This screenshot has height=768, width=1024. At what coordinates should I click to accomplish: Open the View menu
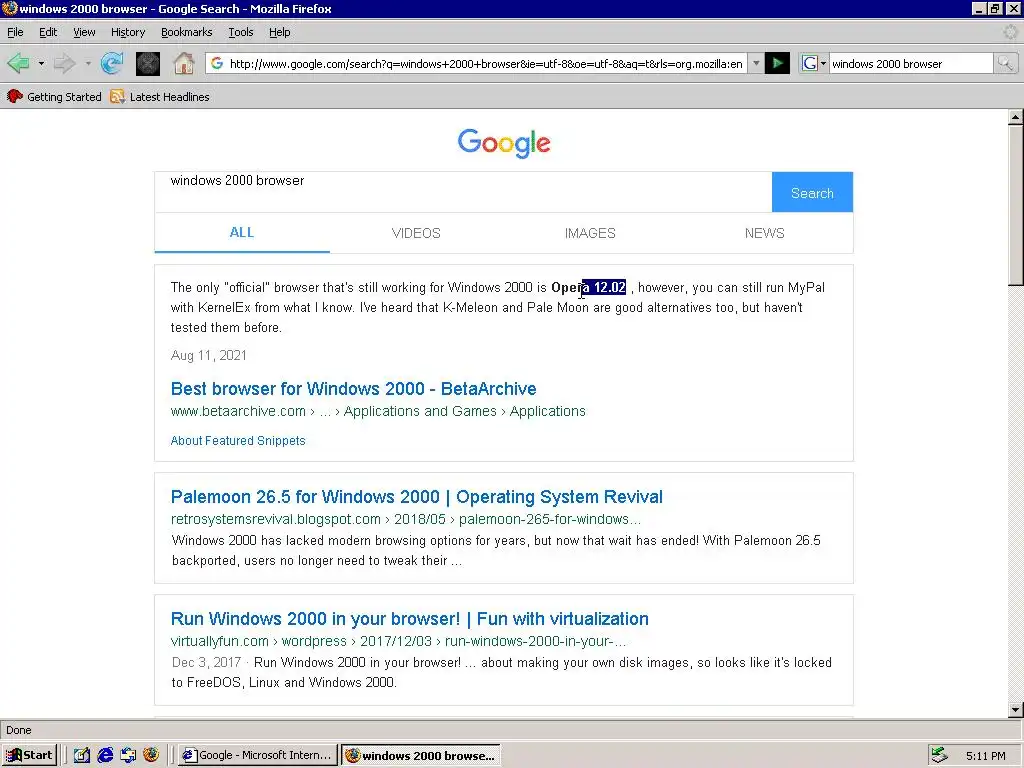click(84, 32)
